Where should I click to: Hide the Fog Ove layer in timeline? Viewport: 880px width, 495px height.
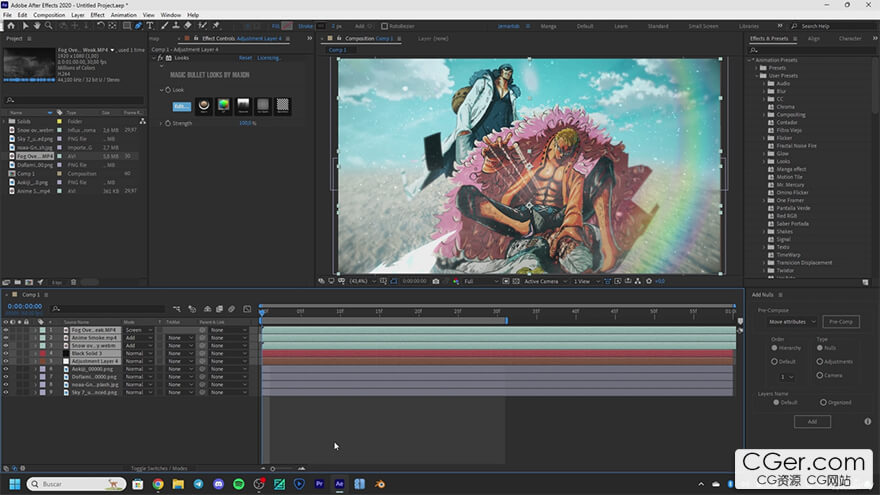(x=6, y=330)
